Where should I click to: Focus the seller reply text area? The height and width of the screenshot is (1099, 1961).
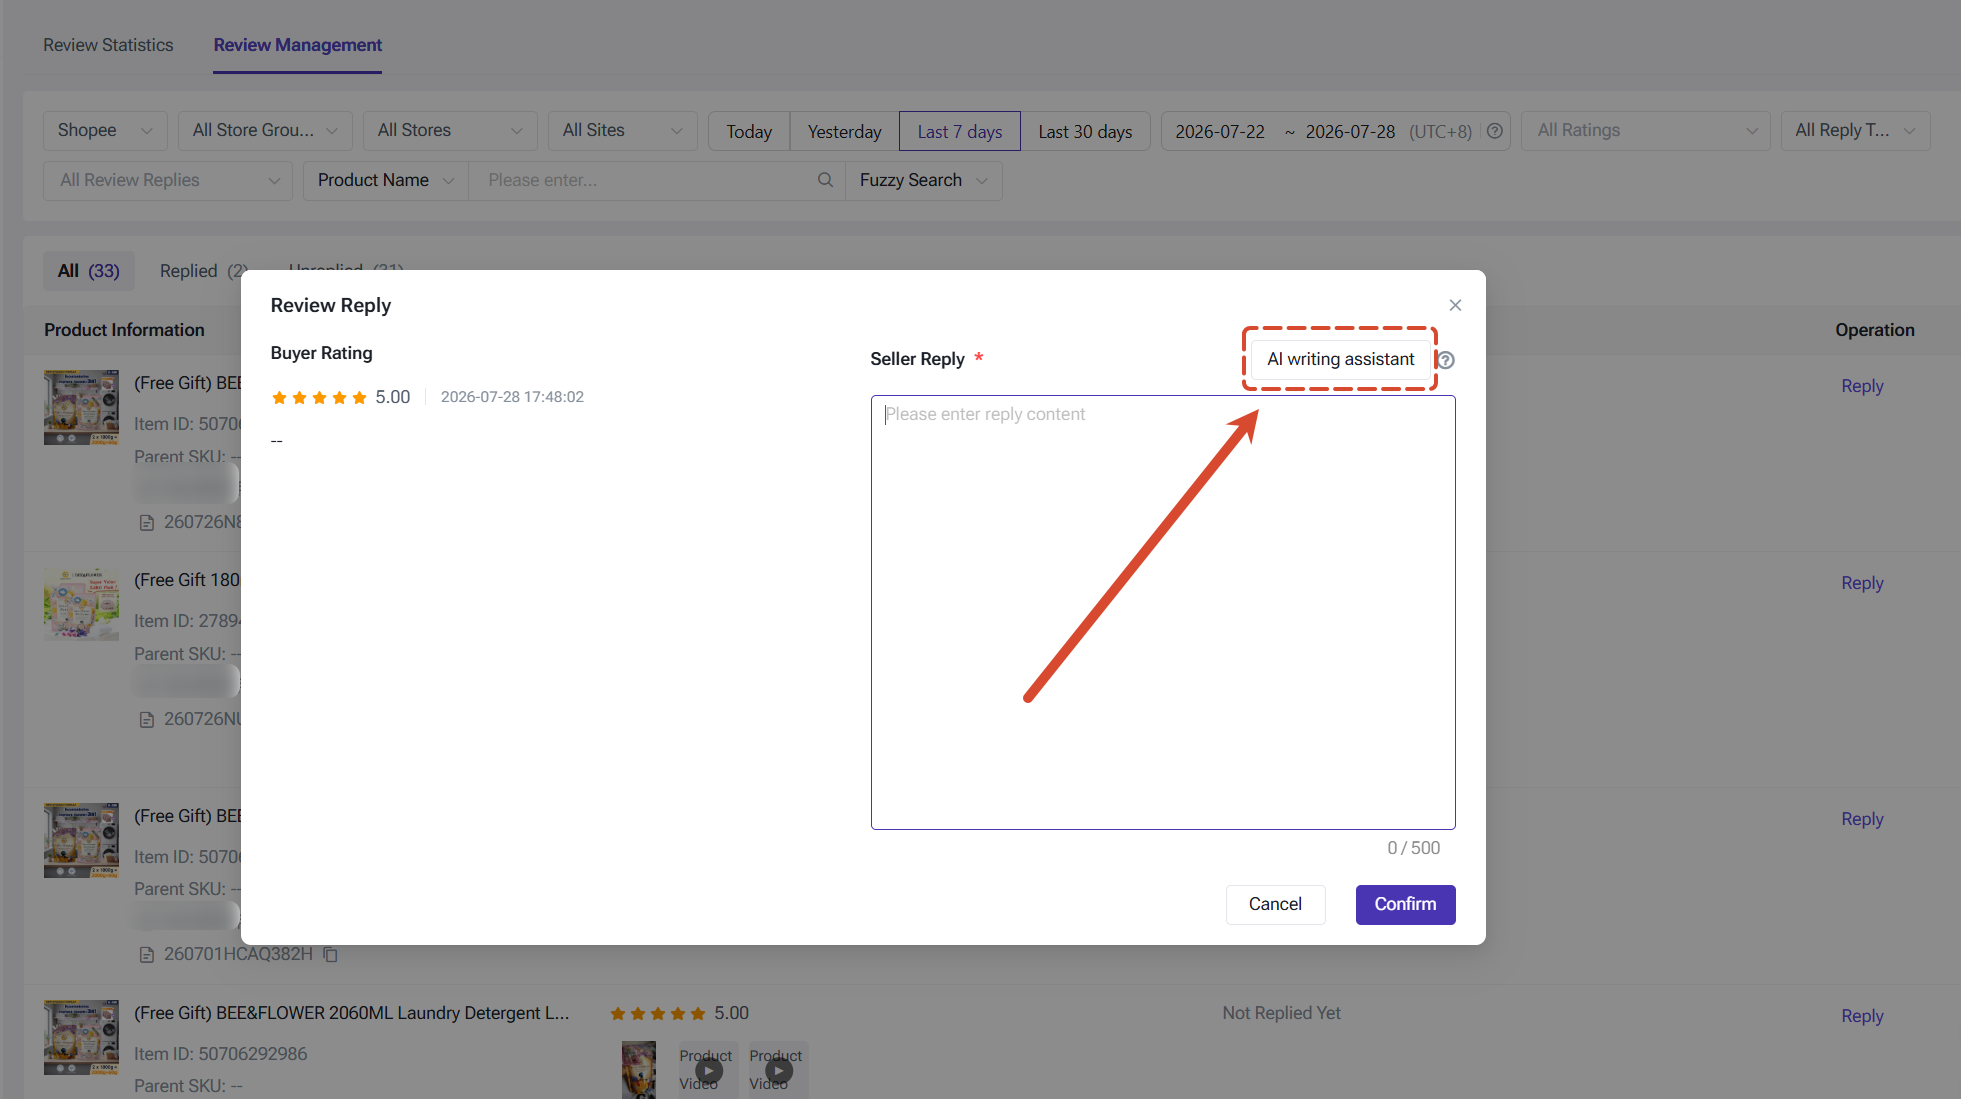(1163, 612)
